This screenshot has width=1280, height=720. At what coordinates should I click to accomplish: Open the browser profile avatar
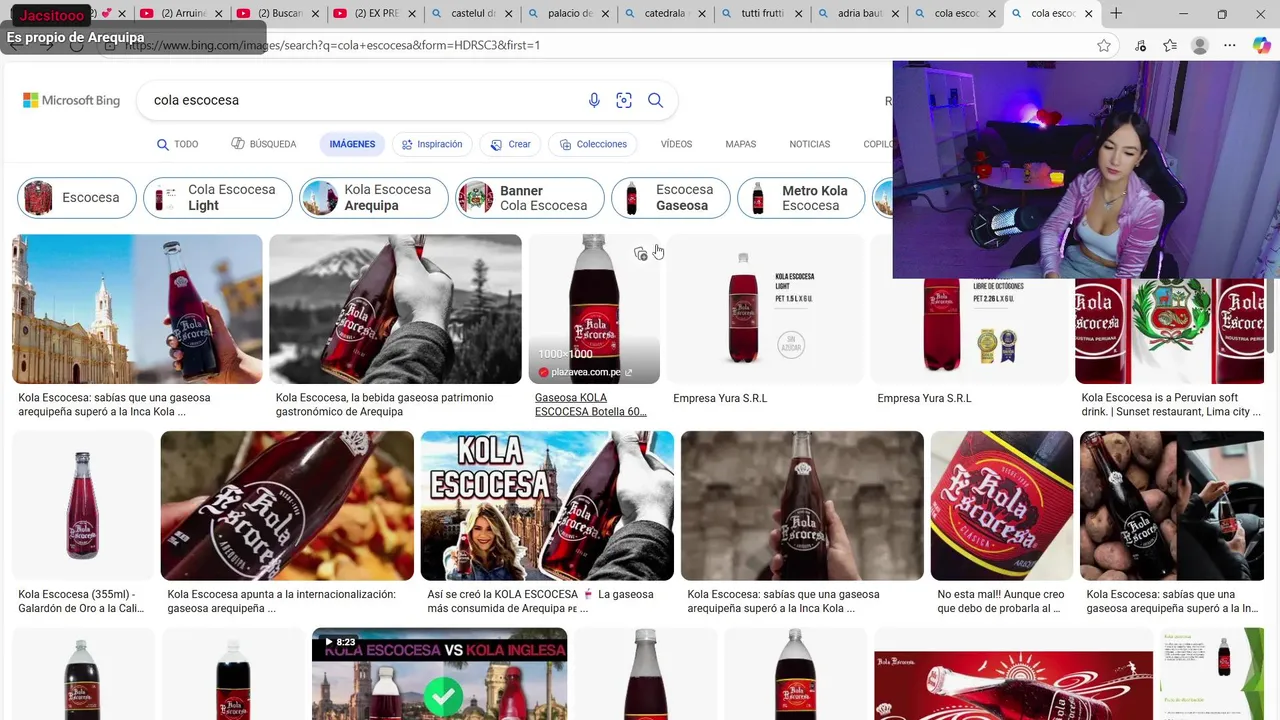coord(1200,45)
